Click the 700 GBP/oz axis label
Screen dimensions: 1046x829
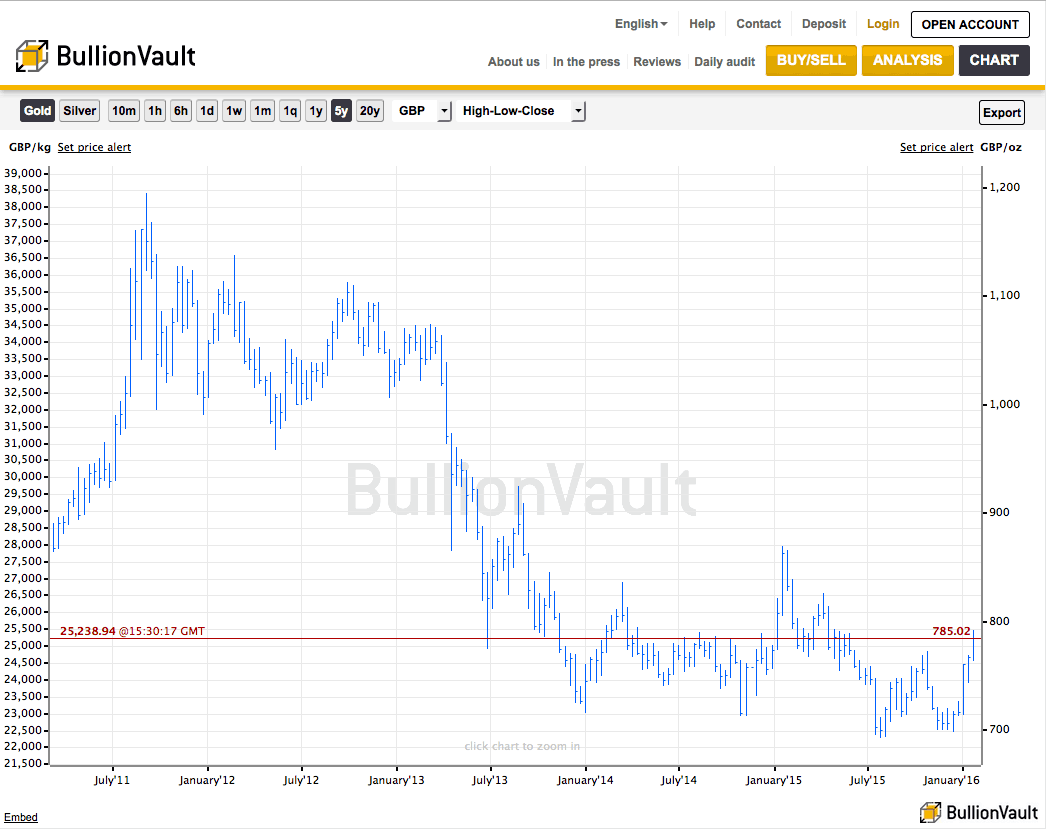(x=999, y=730)
